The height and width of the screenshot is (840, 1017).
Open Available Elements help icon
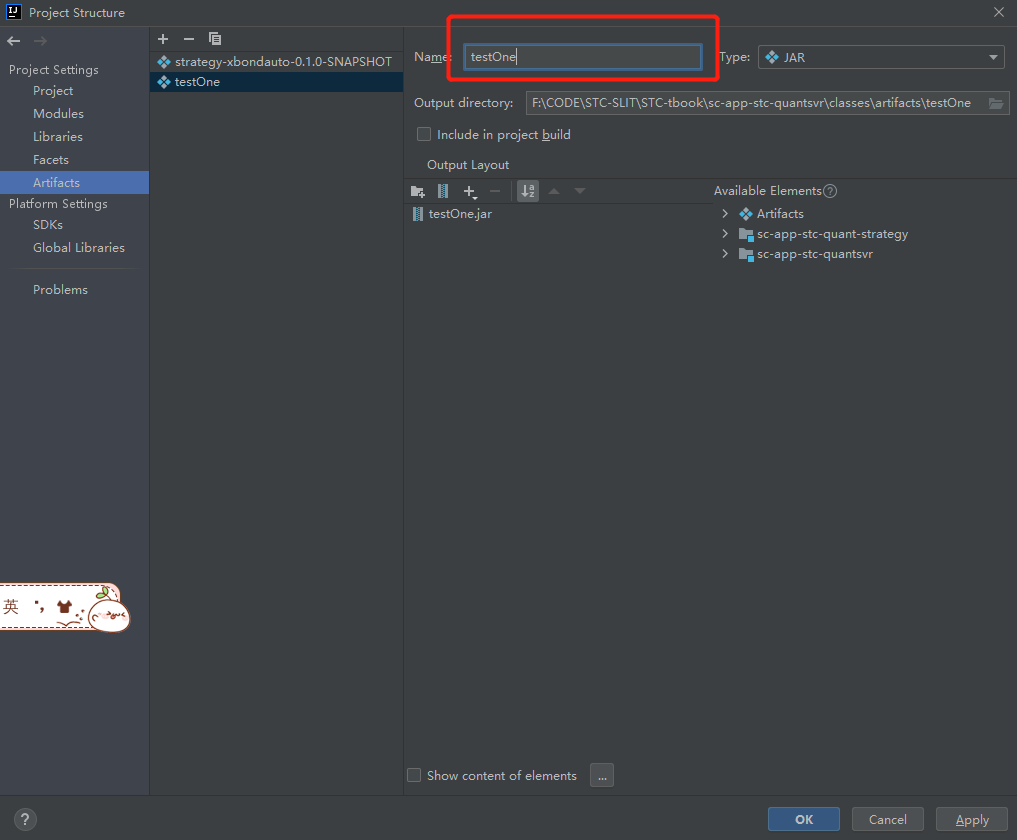(x=830, y=191)
